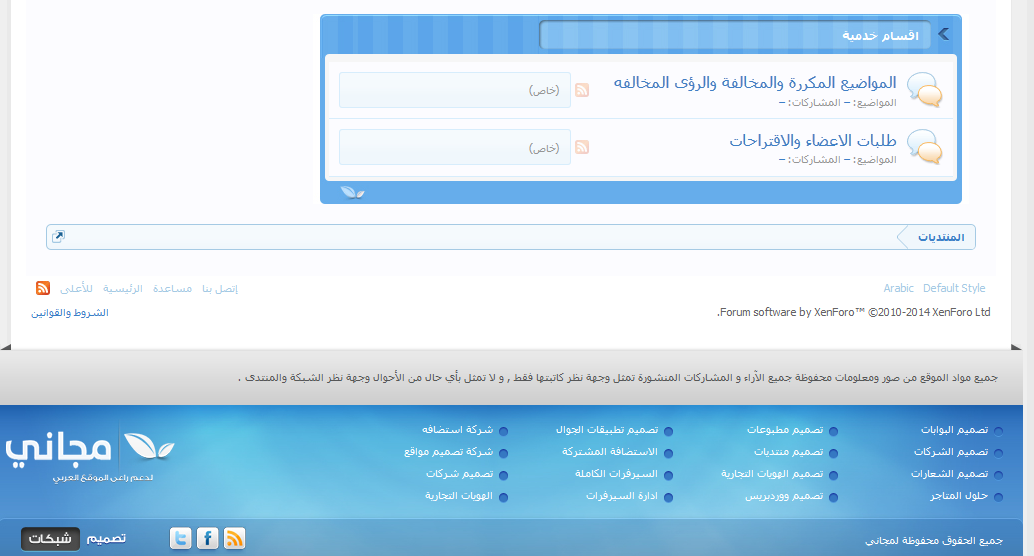
Task: Click the شبكات designer badge
Action: click(49, 538)
